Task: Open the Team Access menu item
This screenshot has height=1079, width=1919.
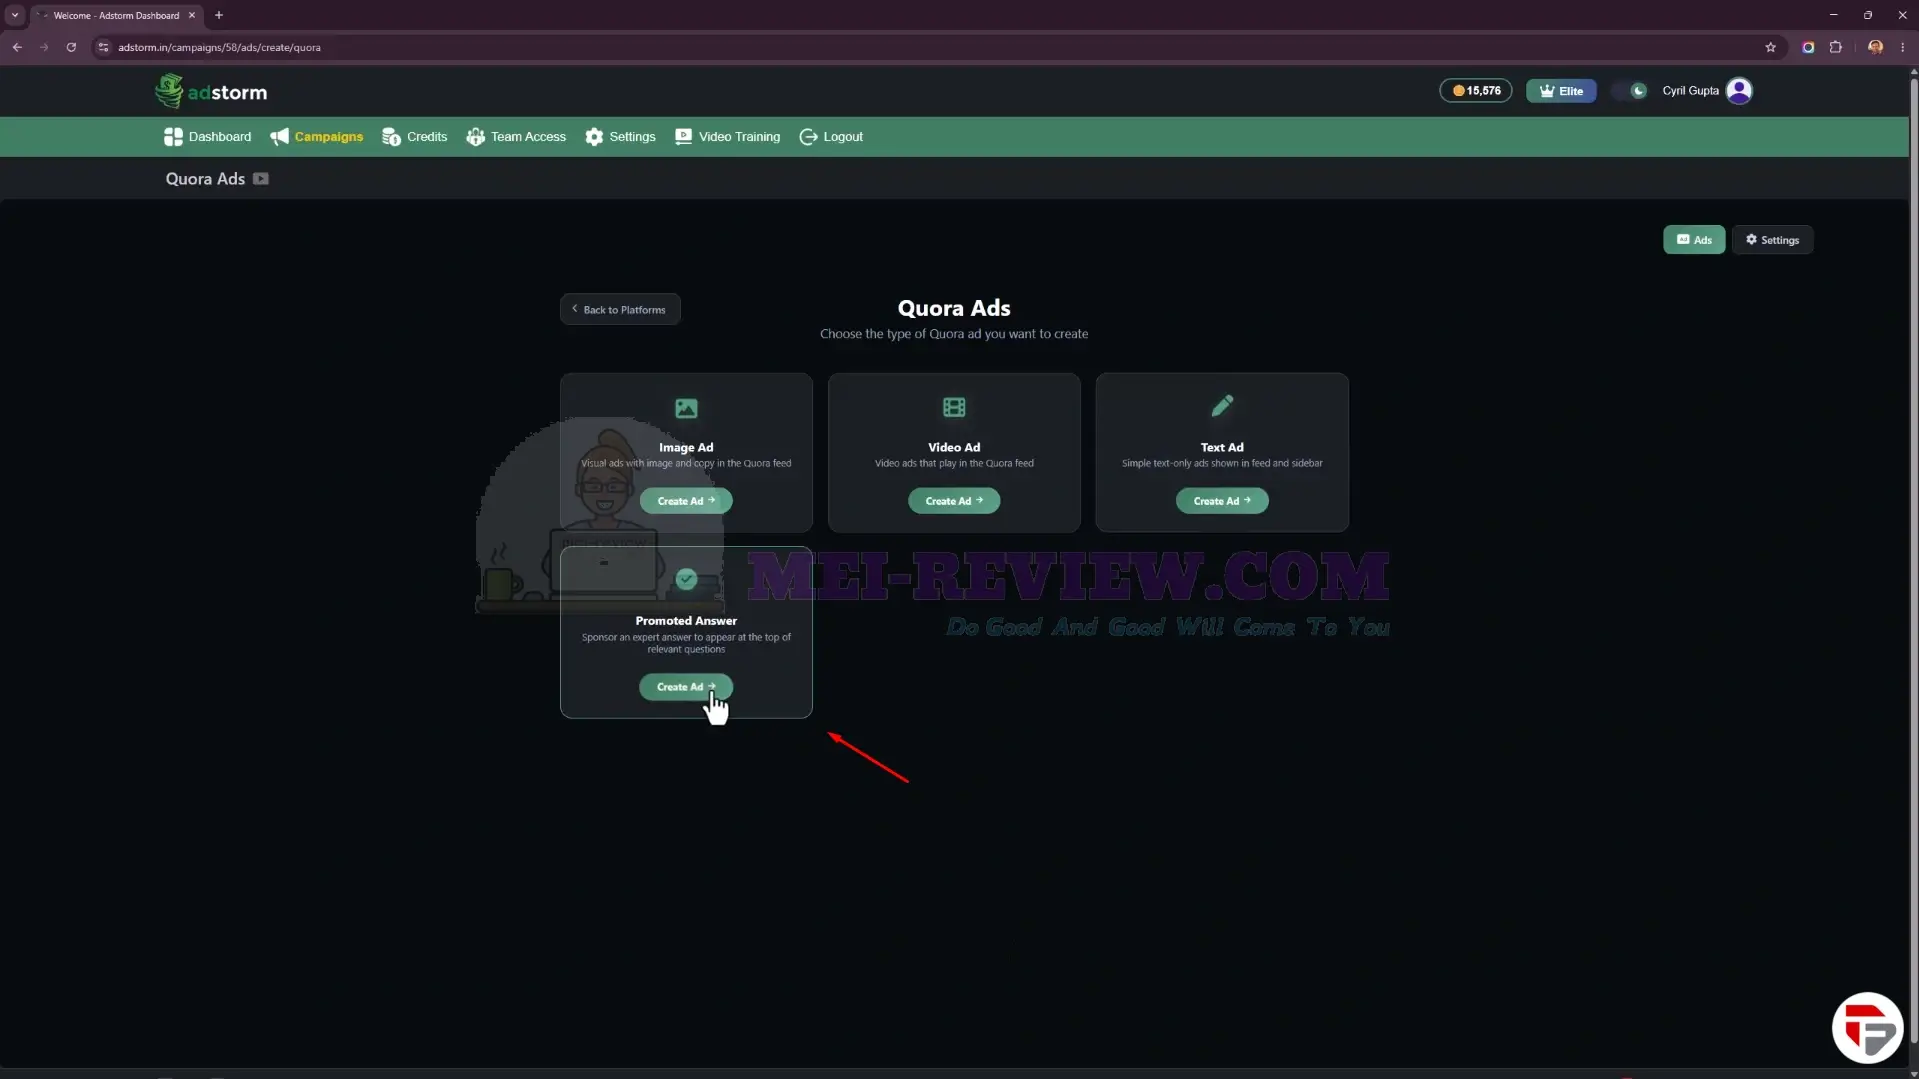Action: [516, 137]
